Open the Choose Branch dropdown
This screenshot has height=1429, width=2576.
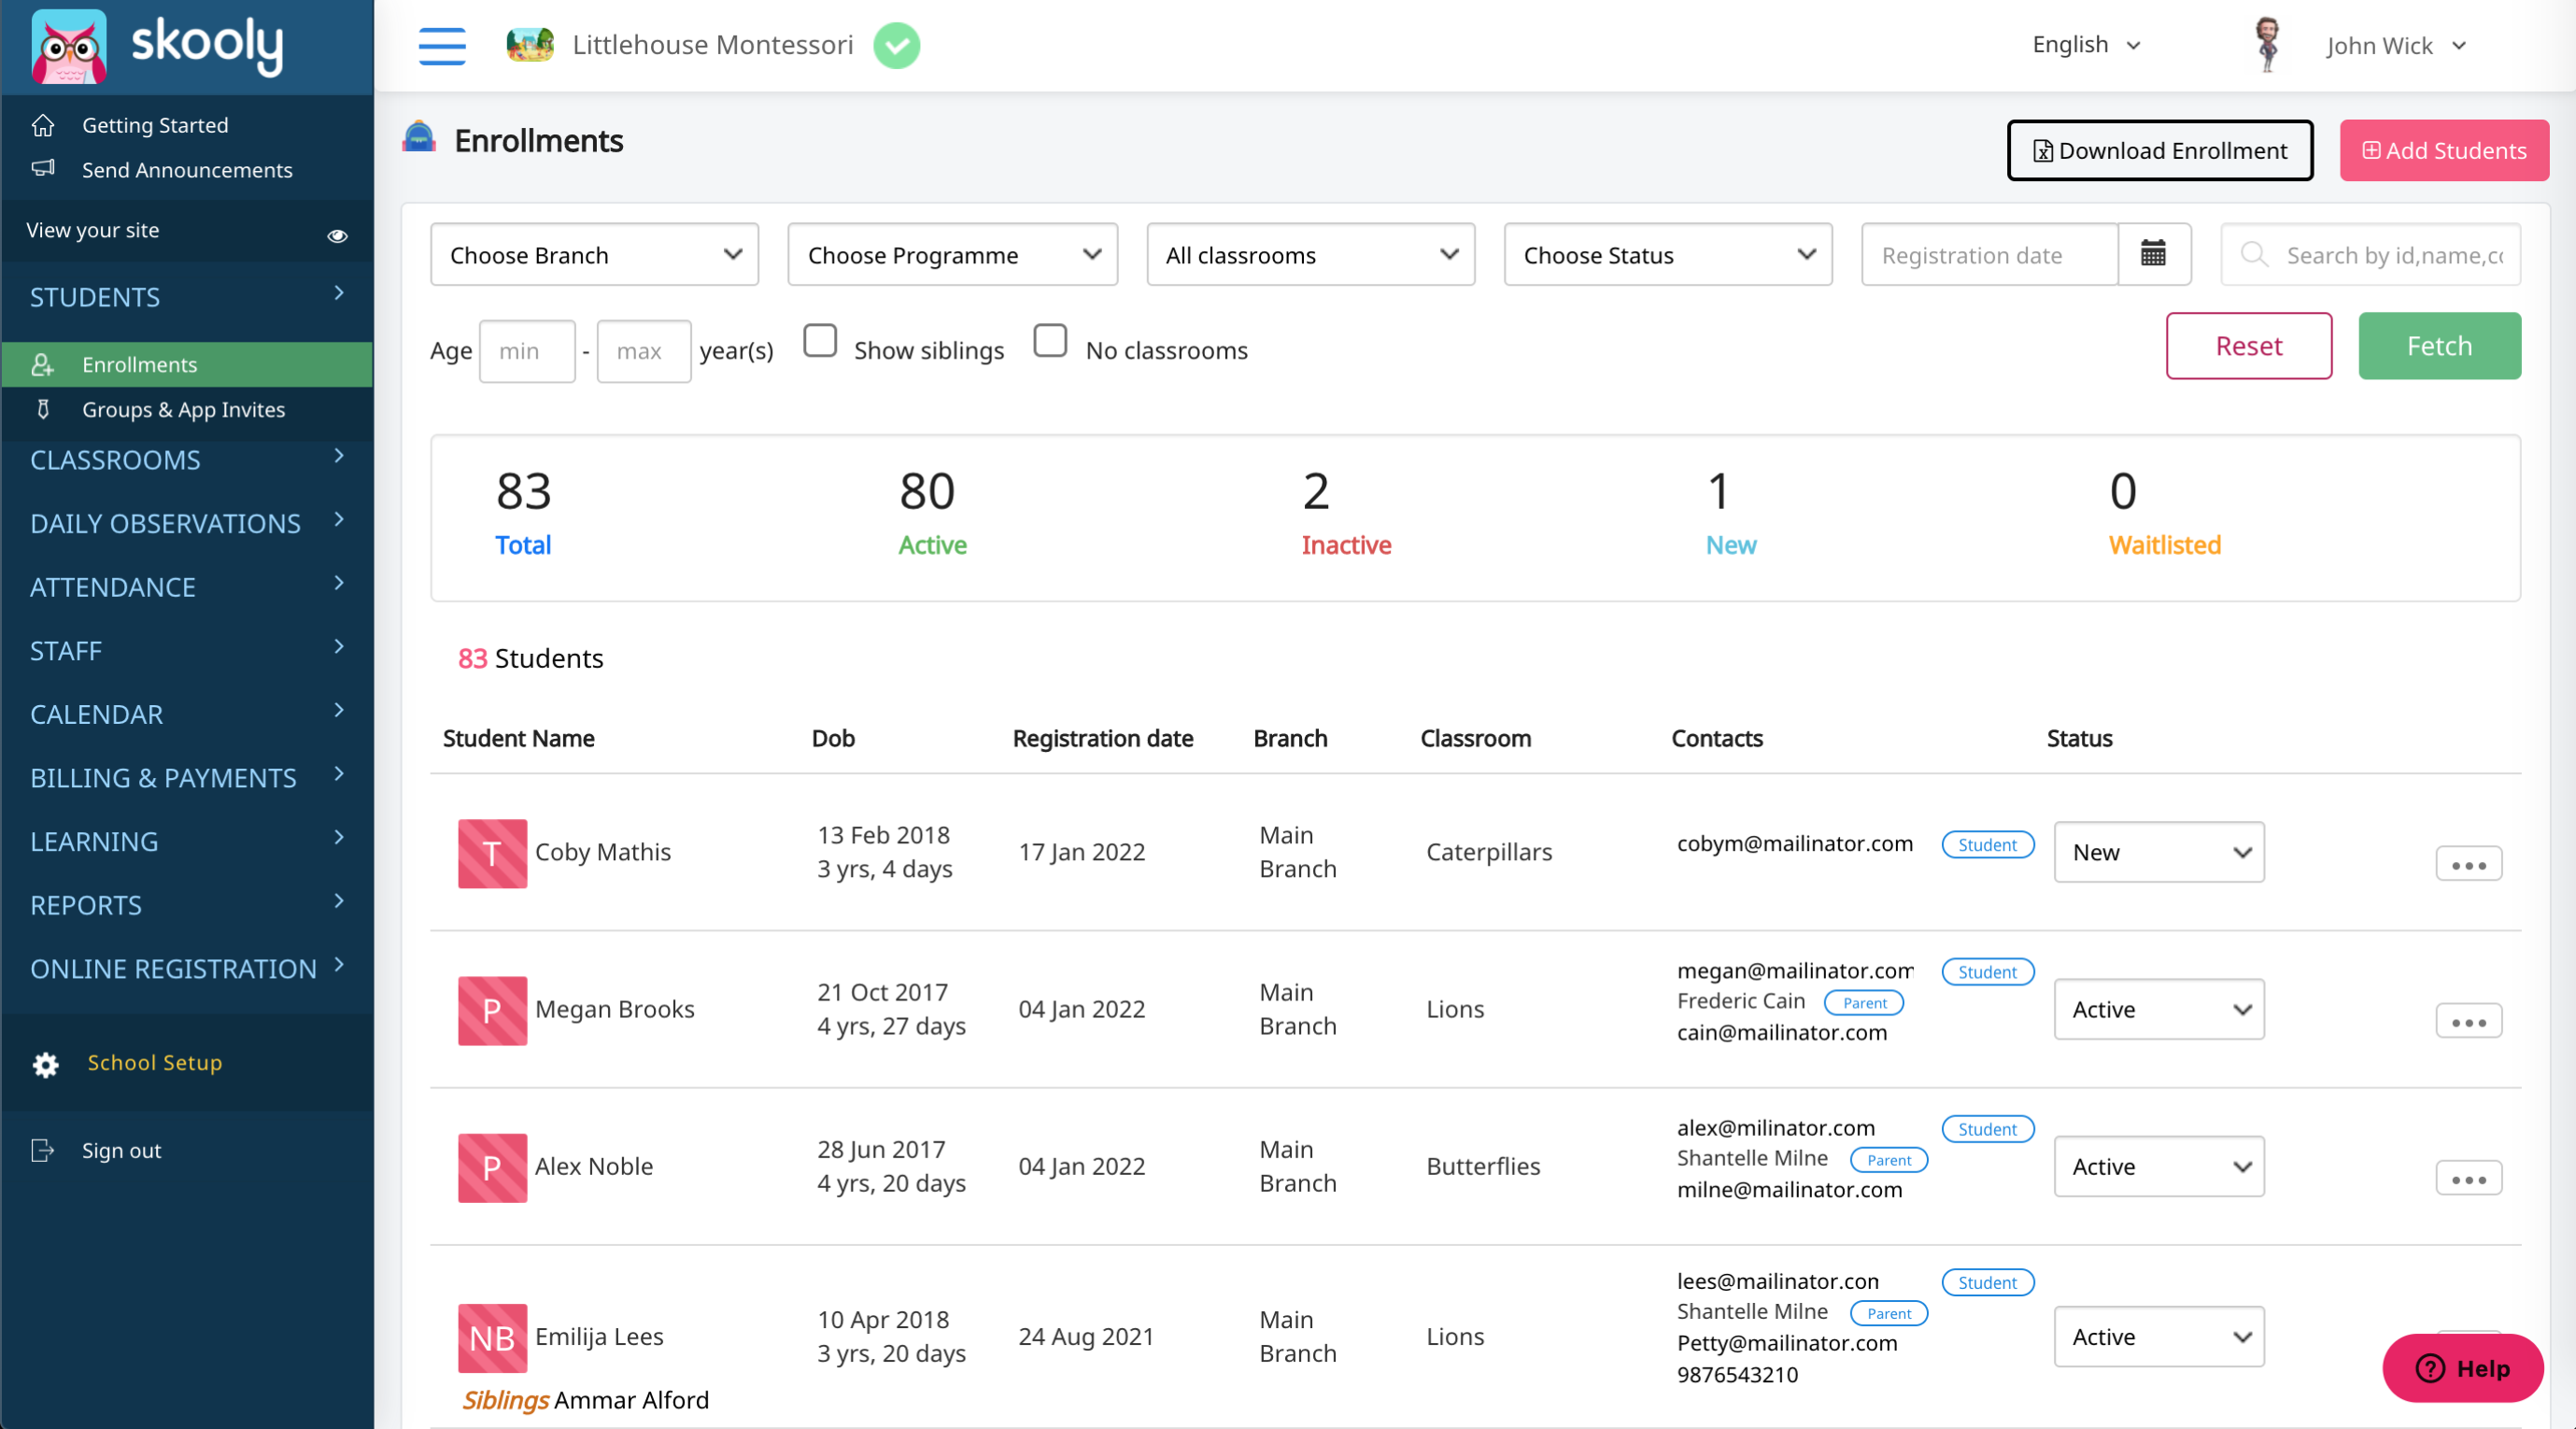click(594, 255)
